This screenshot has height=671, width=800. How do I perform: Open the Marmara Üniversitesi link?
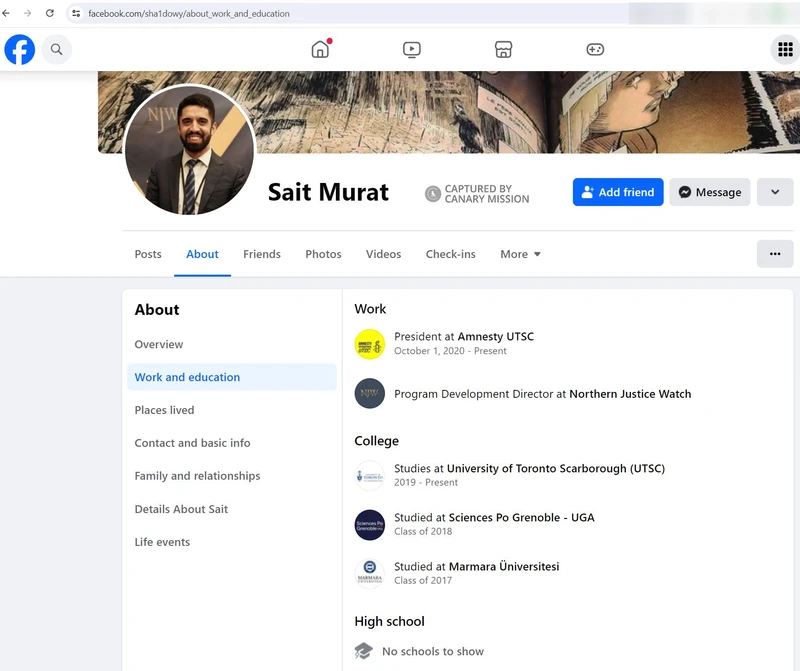[x=504, y=566]
